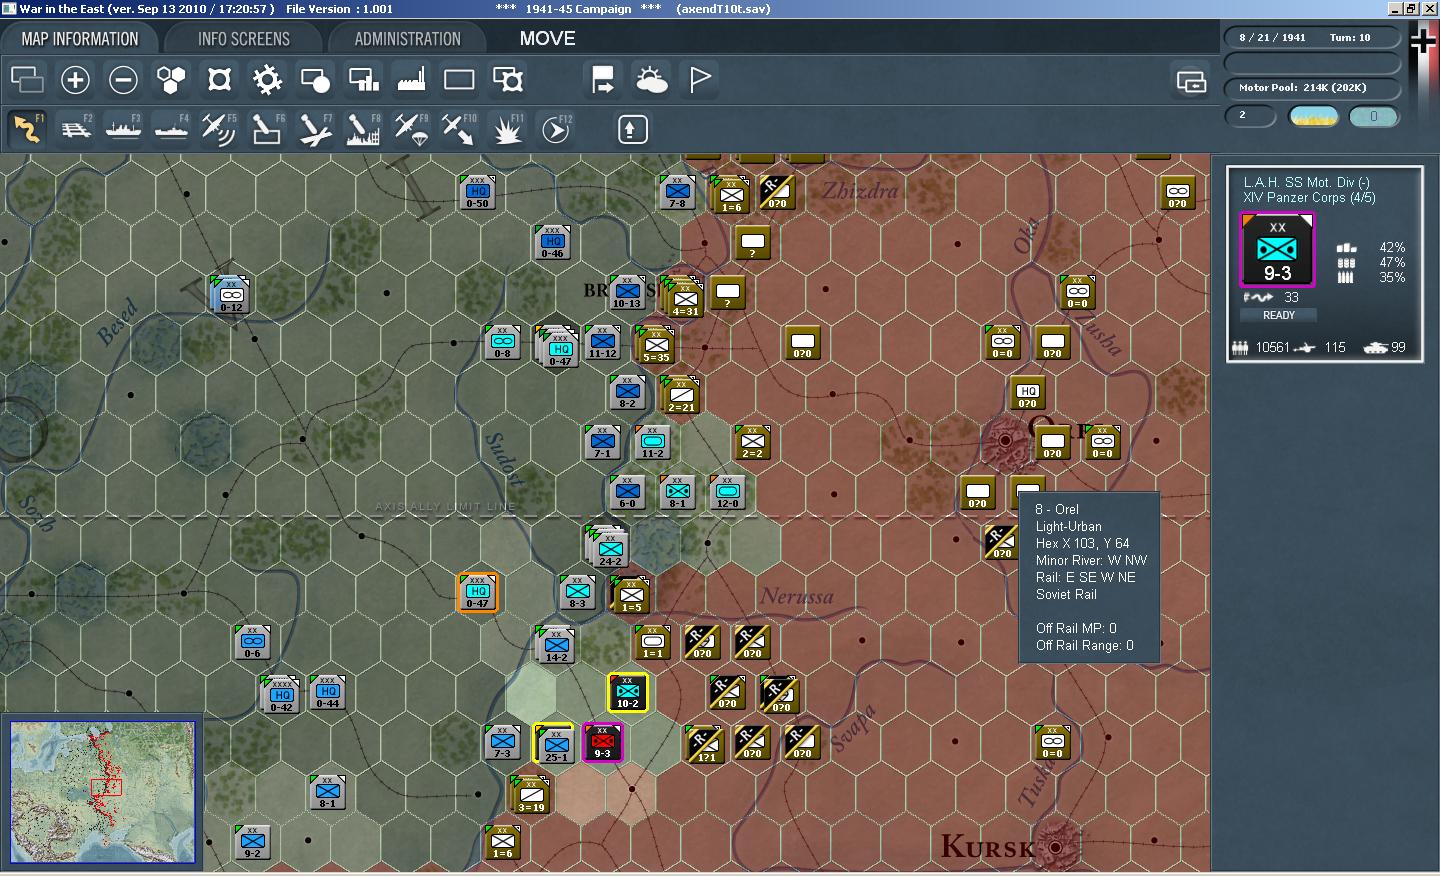The width and height of the screenshot is (1440, 876).
Task: Click the German cross emblem at top right
Action: pos(1422,40)
